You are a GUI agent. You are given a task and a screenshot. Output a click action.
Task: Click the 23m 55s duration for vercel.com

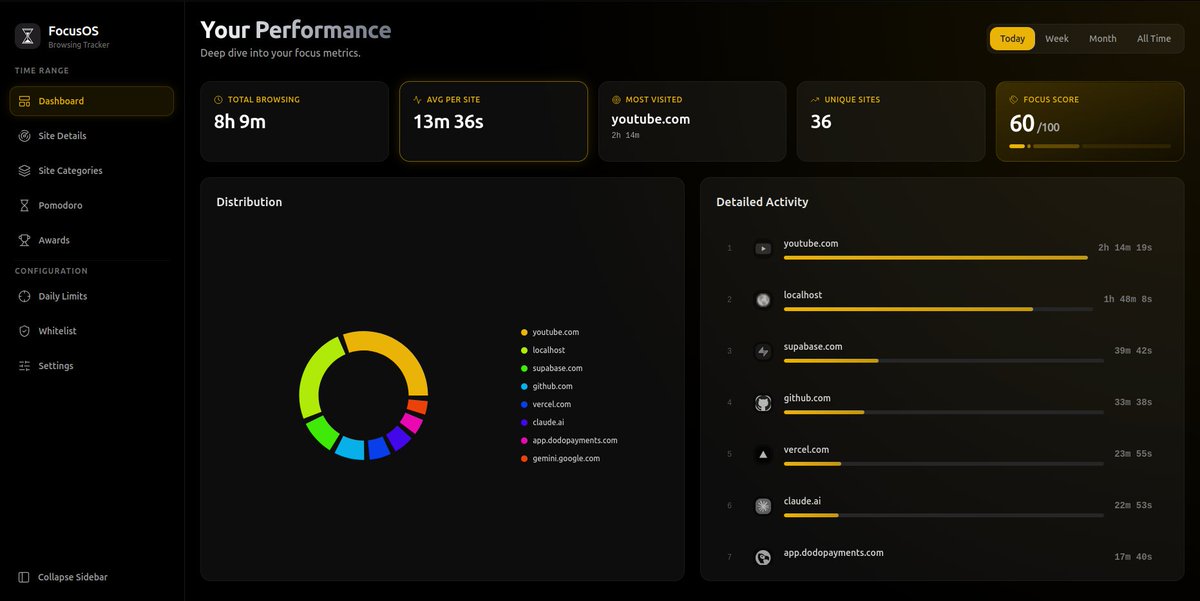point(1133,454)
